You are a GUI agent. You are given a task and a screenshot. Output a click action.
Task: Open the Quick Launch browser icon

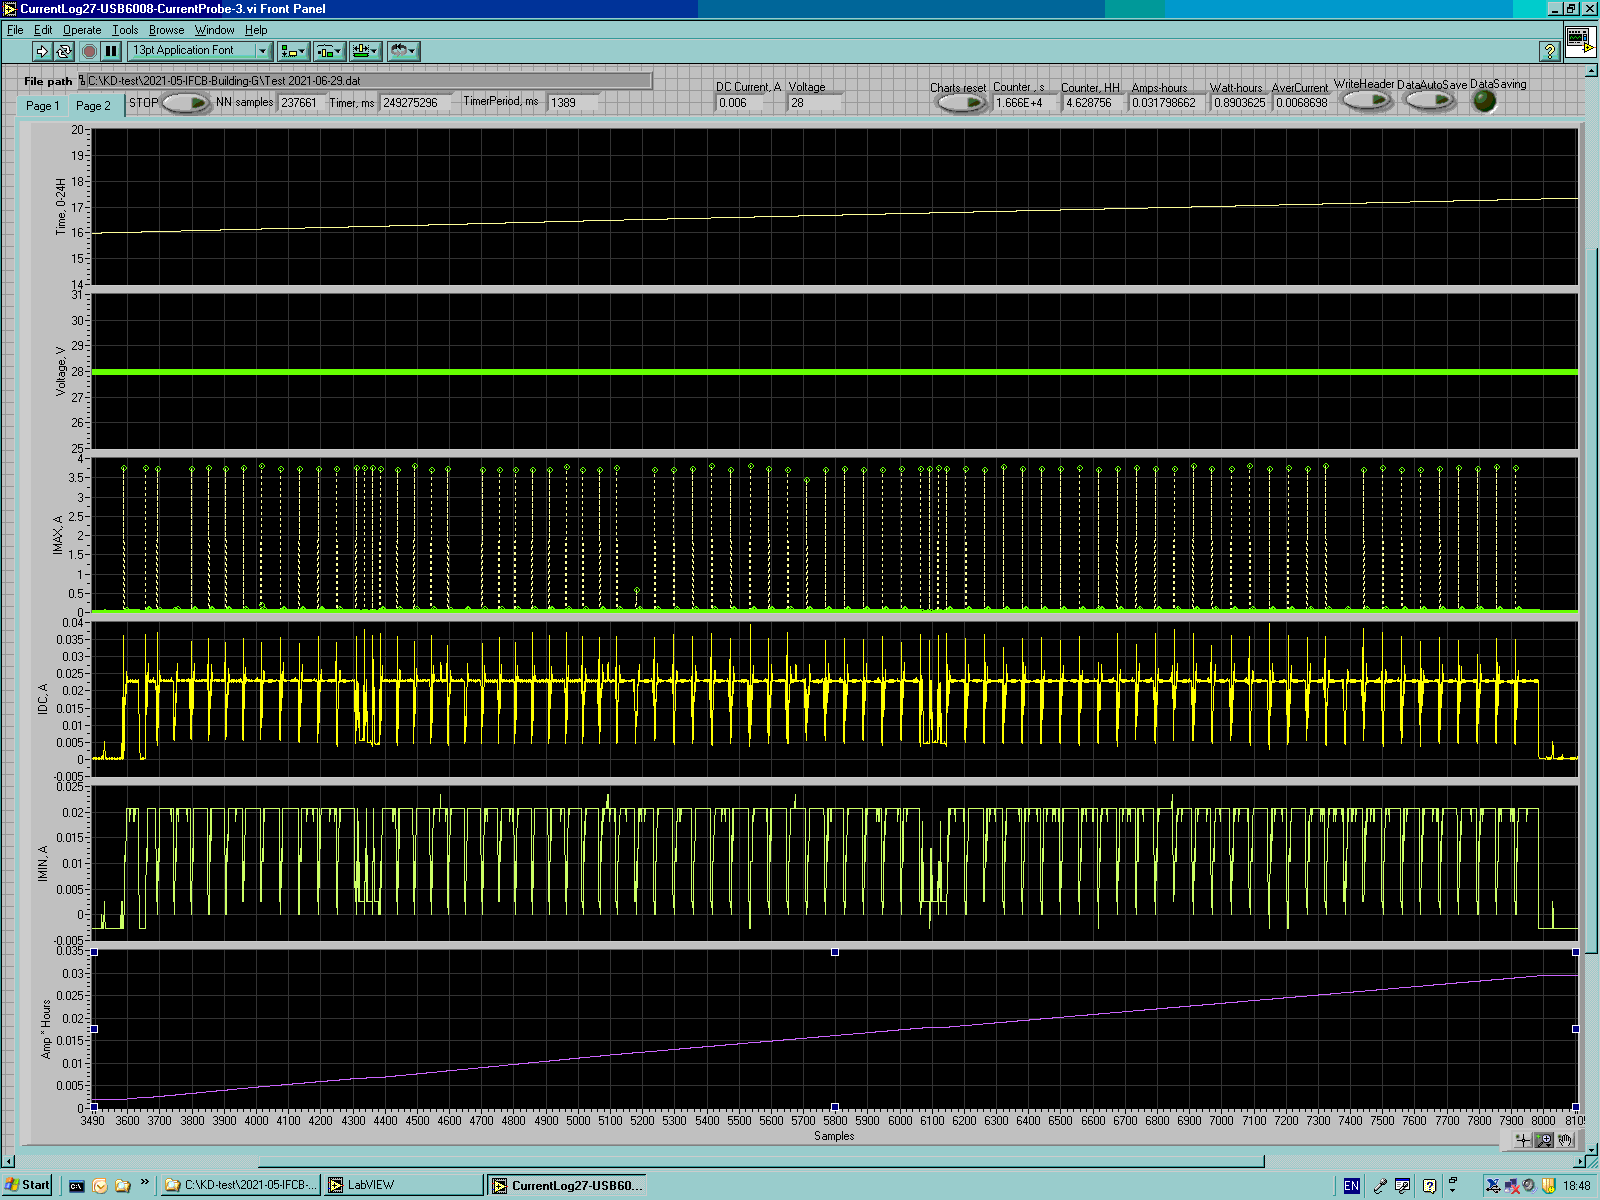pyautogui.click(x=100, y=1186)
